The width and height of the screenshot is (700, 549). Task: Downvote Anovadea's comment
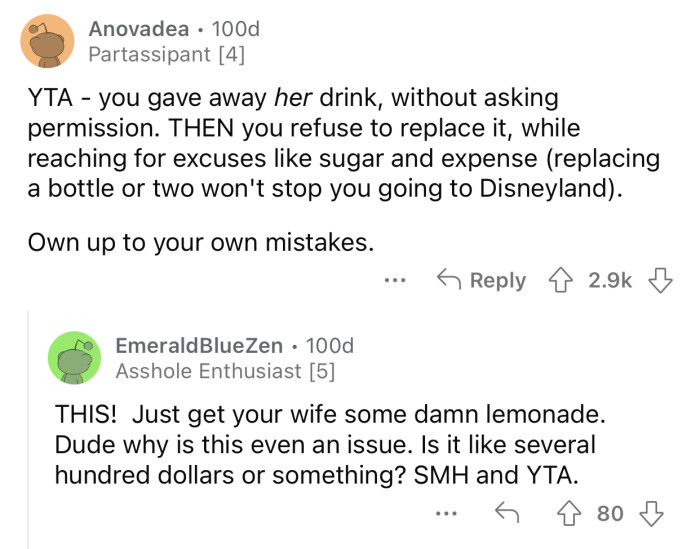pos(661,280)
